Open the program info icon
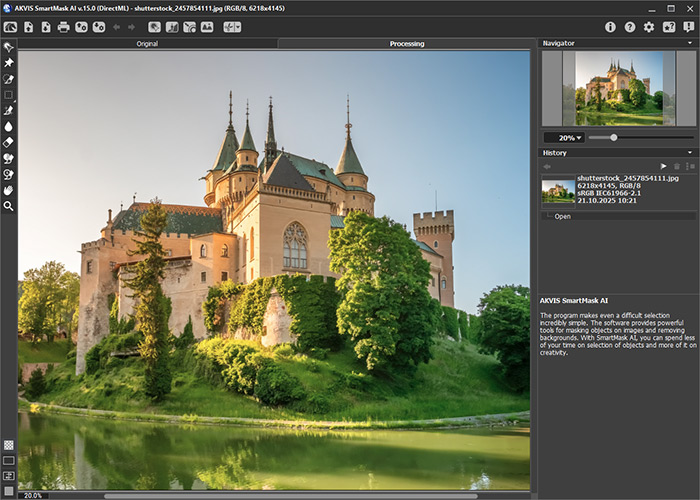The image size is (700, 500). click(x=612, y=27)
